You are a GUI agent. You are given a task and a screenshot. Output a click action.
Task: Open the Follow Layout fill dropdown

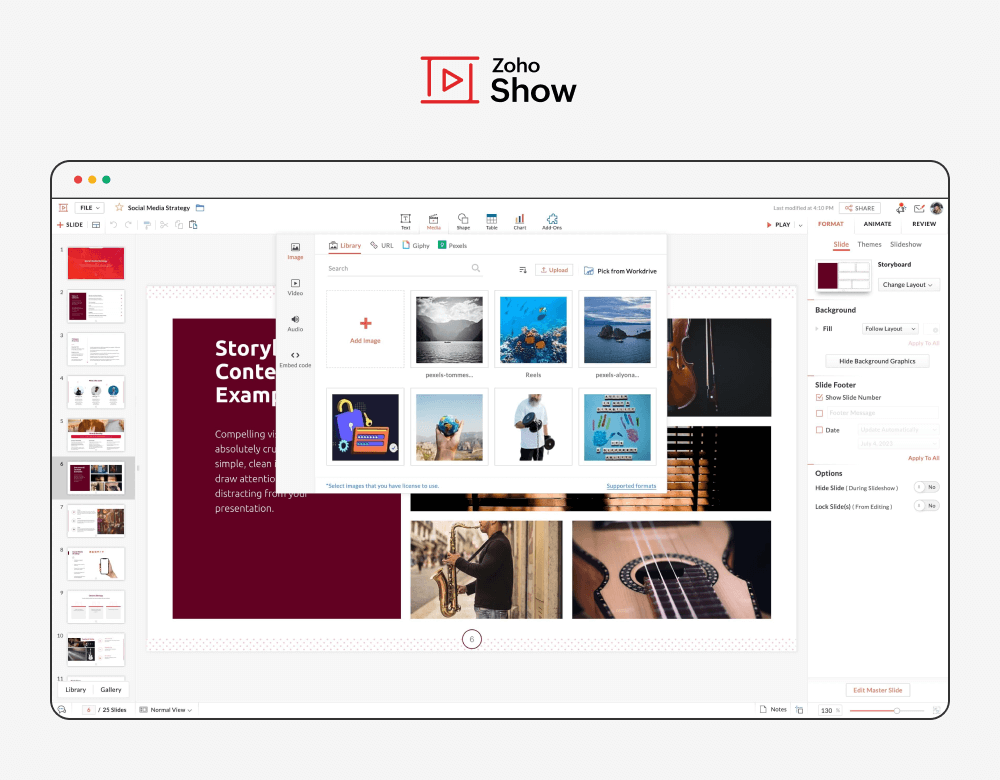coord(890,328)
